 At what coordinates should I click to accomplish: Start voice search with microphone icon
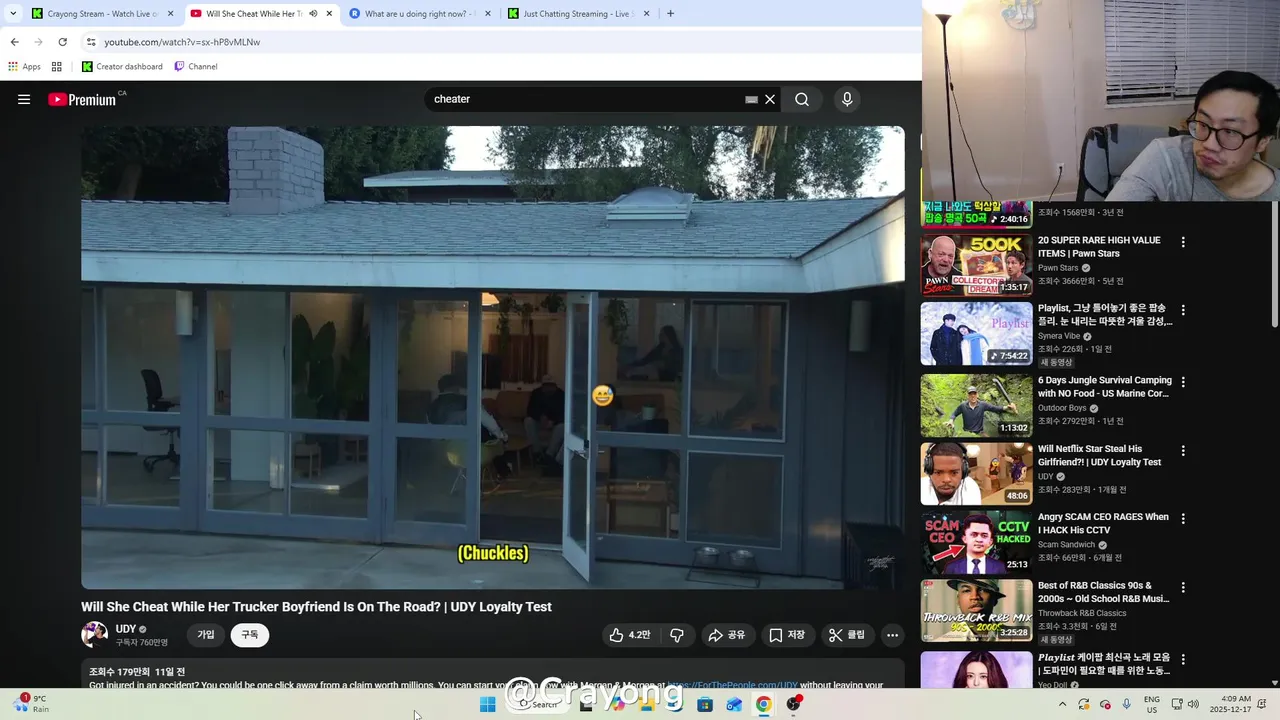coord(847,99)
